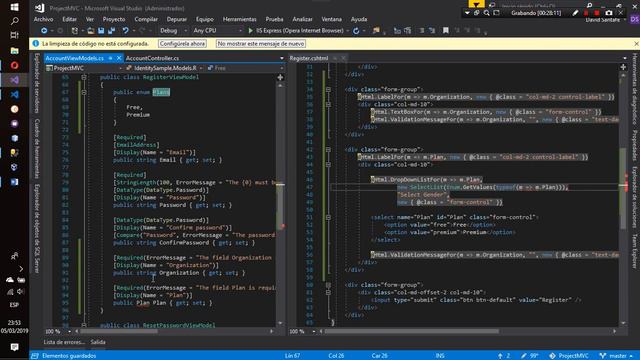
Task: Toggle pin on AccountViewModels.cs tab
Action: pyautogui.click(x=110, y=58)
